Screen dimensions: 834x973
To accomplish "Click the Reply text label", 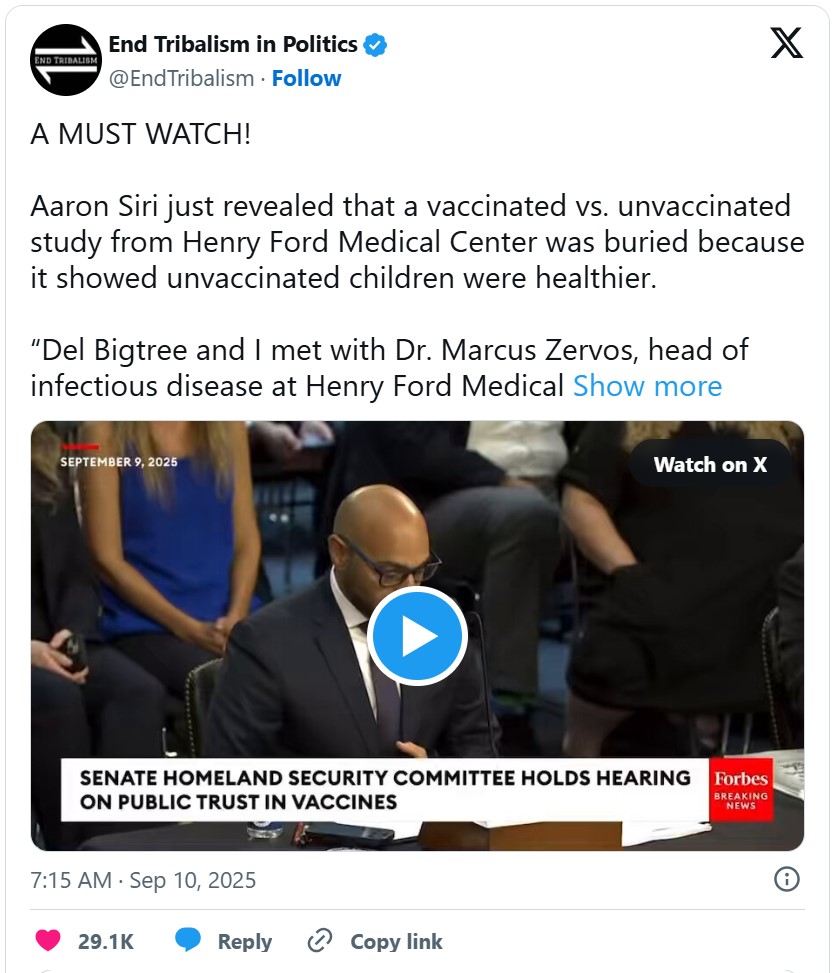I will [x=244, y=941].
